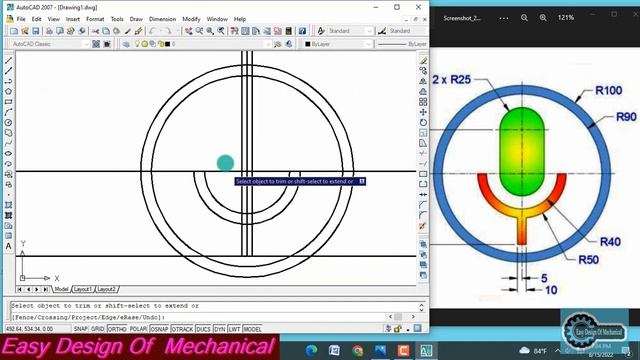Click the Explode modify tool
Screen dimensions: 640x360
(423, 226)
